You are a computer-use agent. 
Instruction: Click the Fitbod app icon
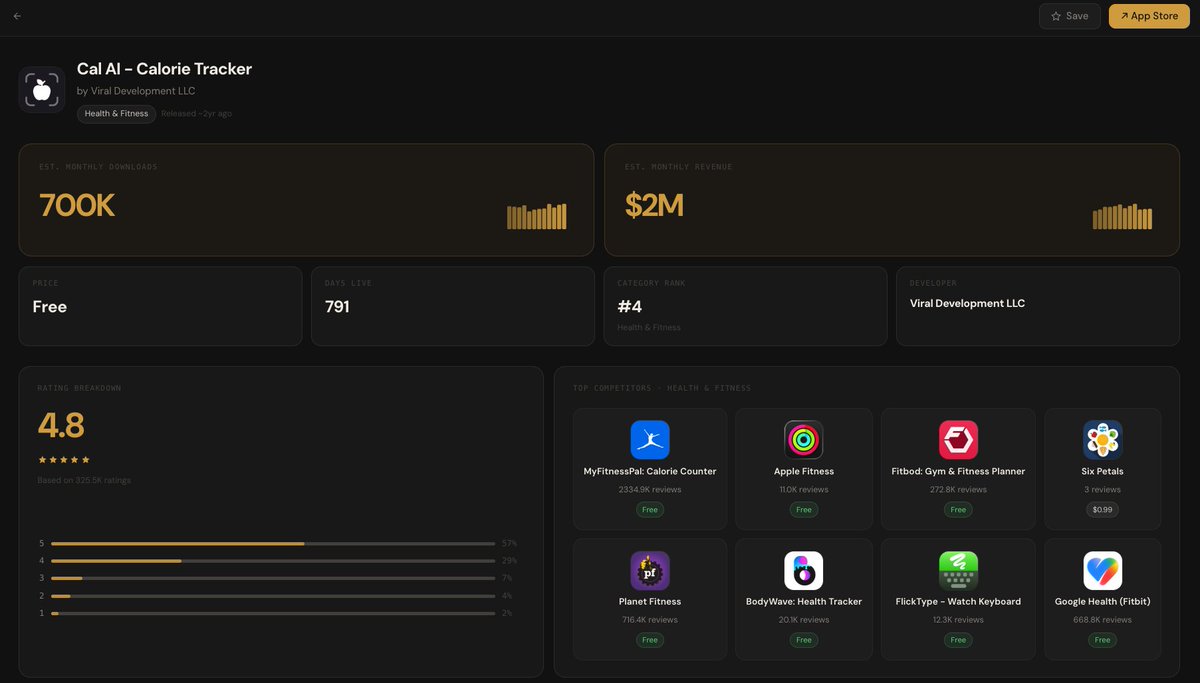point(958,440)
